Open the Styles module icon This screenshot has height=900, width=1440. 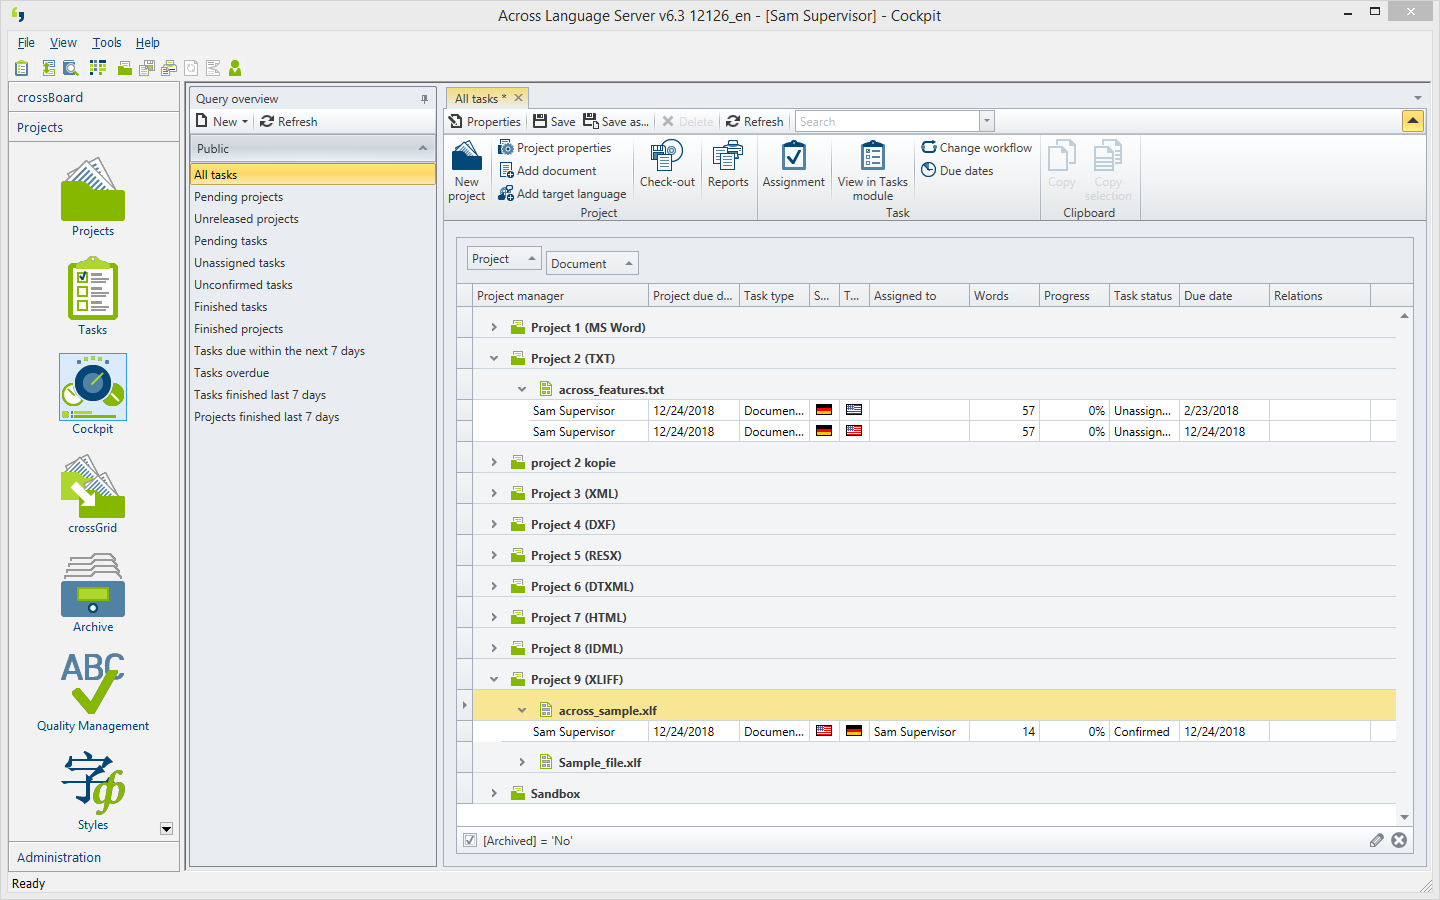(93, 784)
